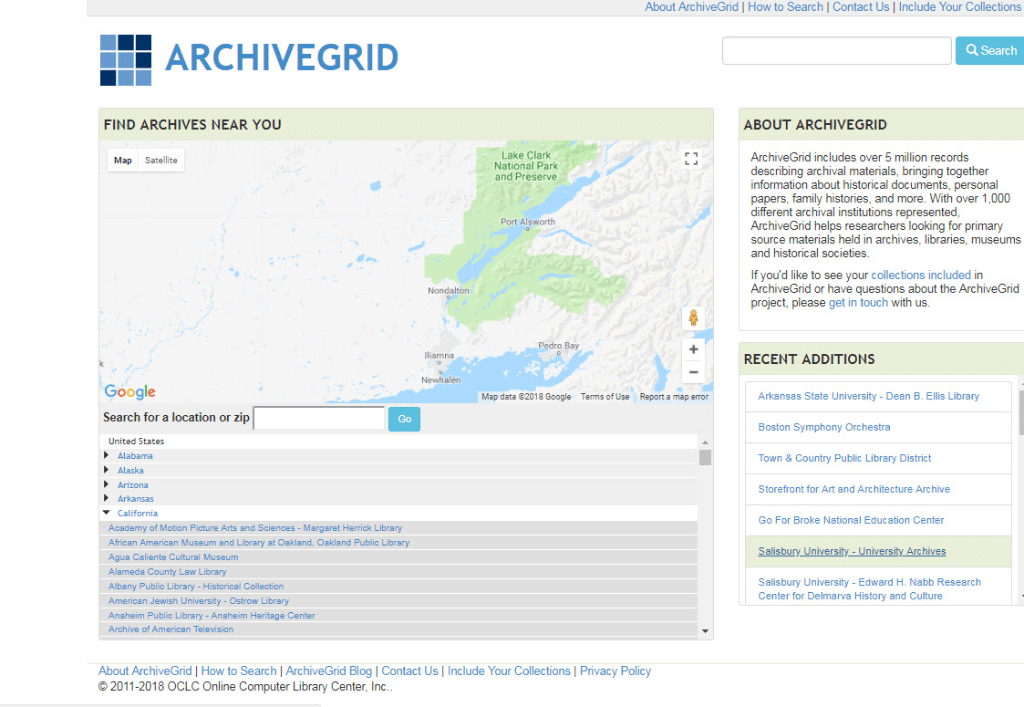Open Contact Us in top navigation
This screenshot has width=1024, height=707.
[x=860, y=7]
